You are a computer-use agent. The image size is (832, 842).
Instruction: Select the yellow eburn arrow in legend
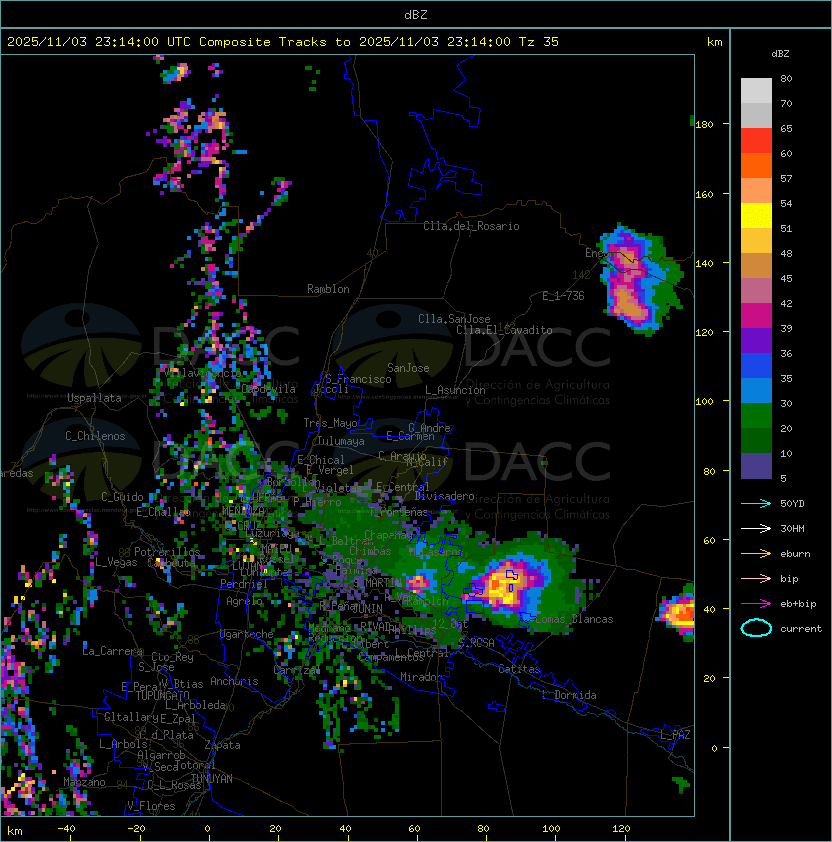[x=756, y=554]
